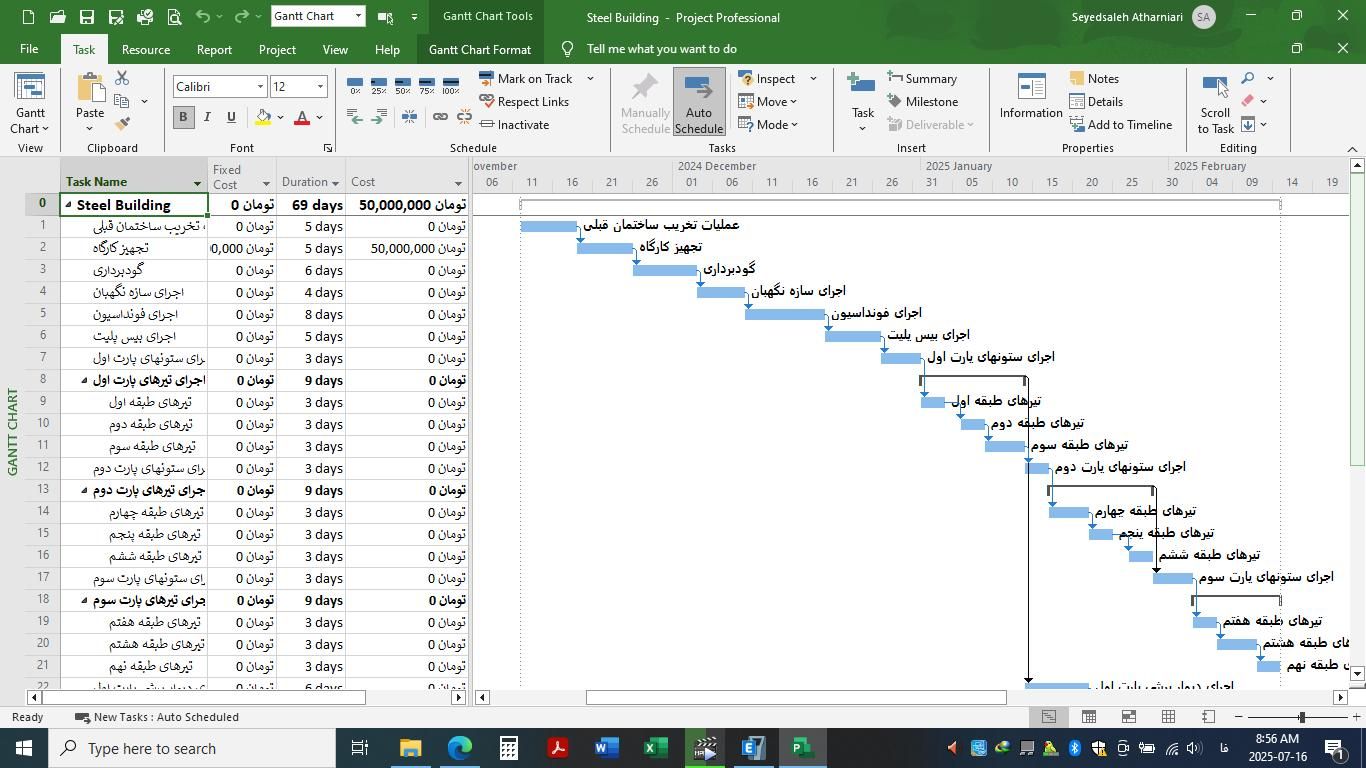This screenshot has height=768, width=1366.
Task: Cut the selection with scissors icon
Action: pos(122,78)
